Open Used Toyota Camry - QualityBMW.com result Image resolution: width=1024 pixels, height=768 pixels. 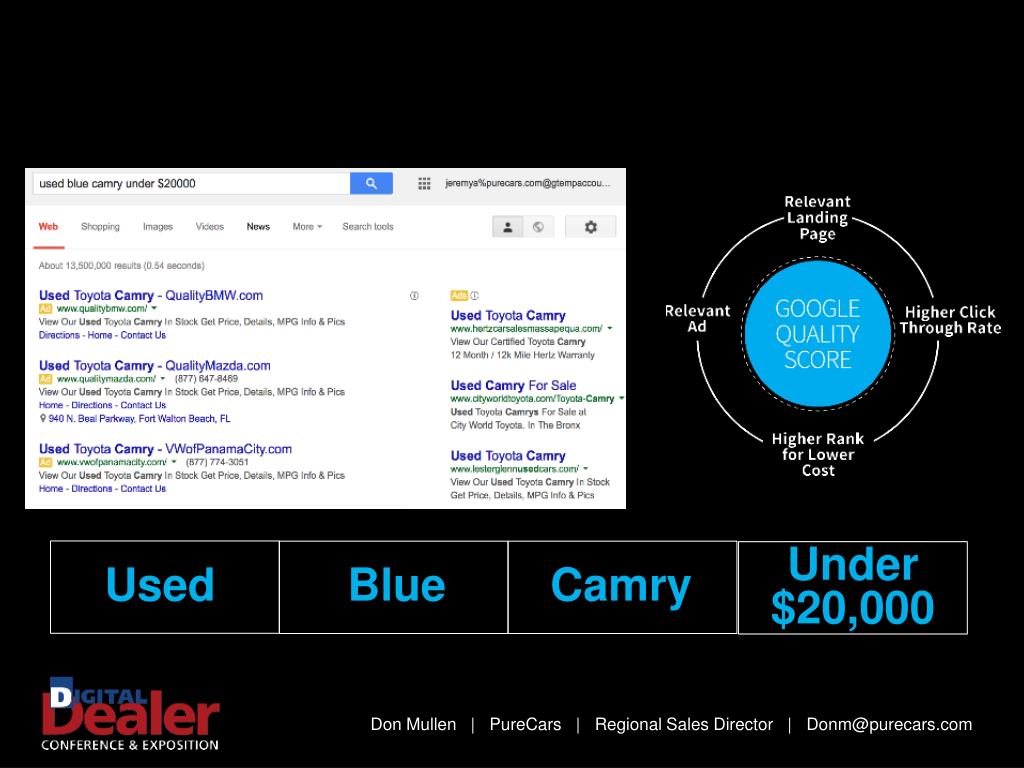151,295
